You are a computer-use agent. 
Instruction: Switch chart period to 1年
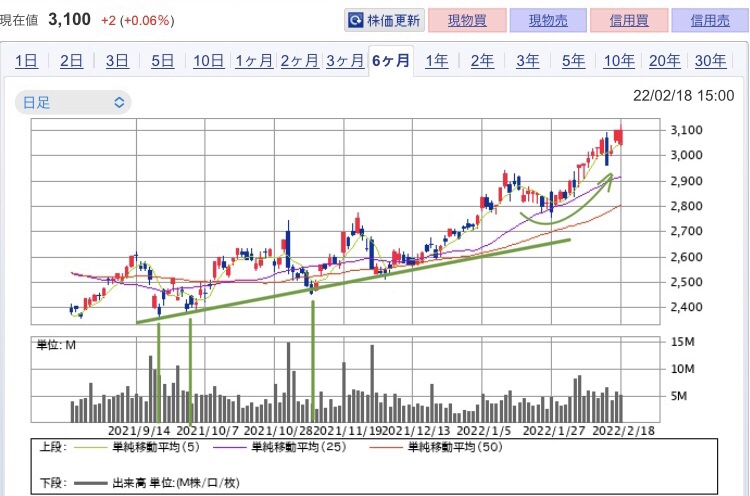click(x=437, y=61)
